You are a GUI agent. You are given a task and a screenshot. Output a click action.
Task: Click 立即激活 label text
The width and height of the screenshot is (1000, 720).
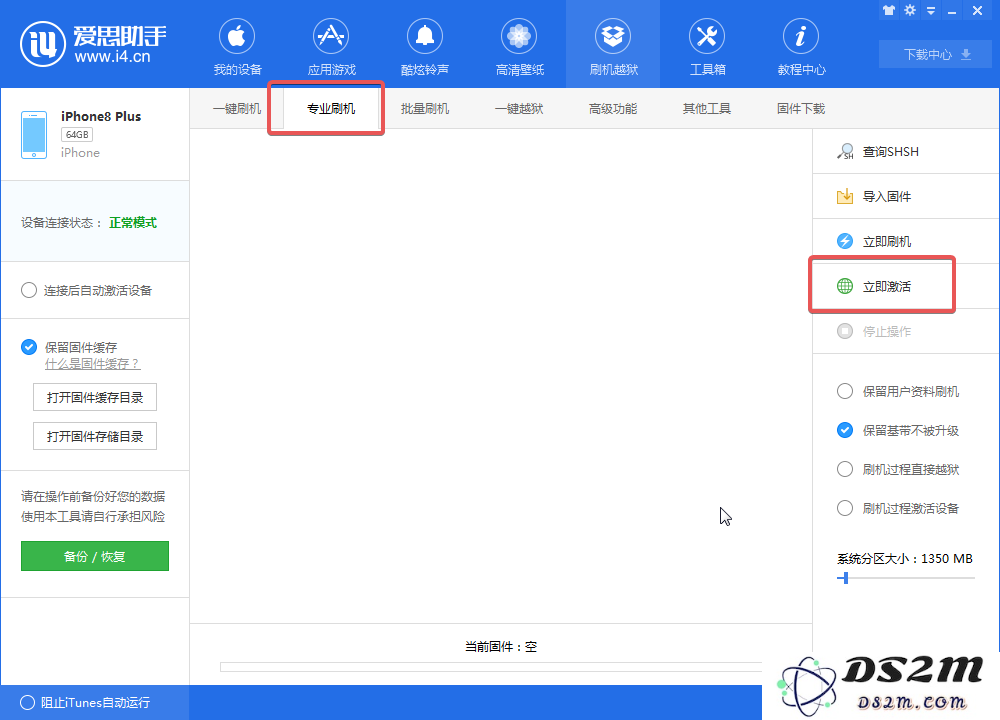click(x=886, y=286)
